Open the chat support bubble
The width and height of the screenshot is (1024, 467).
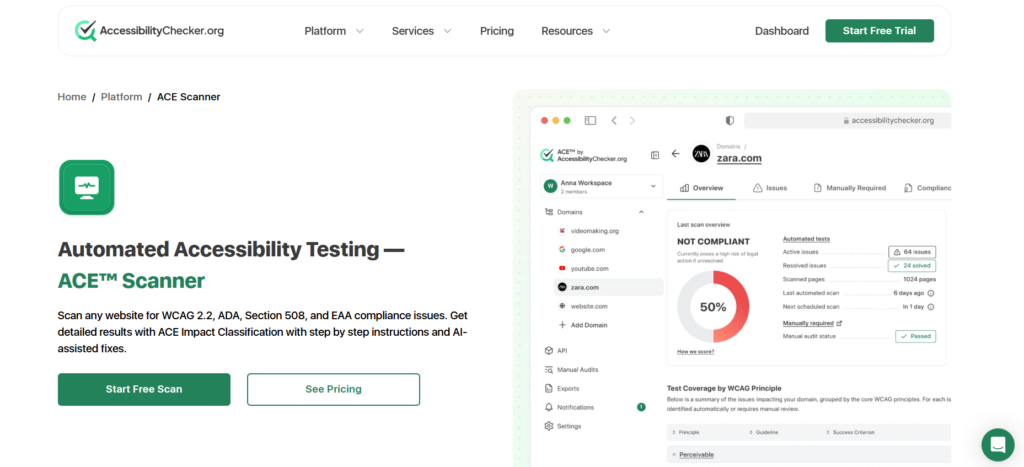coord(997,445)
